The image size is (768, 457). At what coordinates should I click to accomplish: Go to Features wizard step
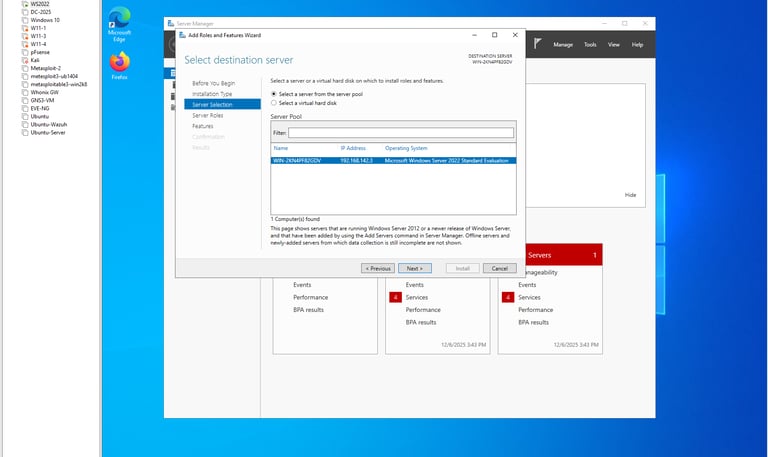coord(202,126)
